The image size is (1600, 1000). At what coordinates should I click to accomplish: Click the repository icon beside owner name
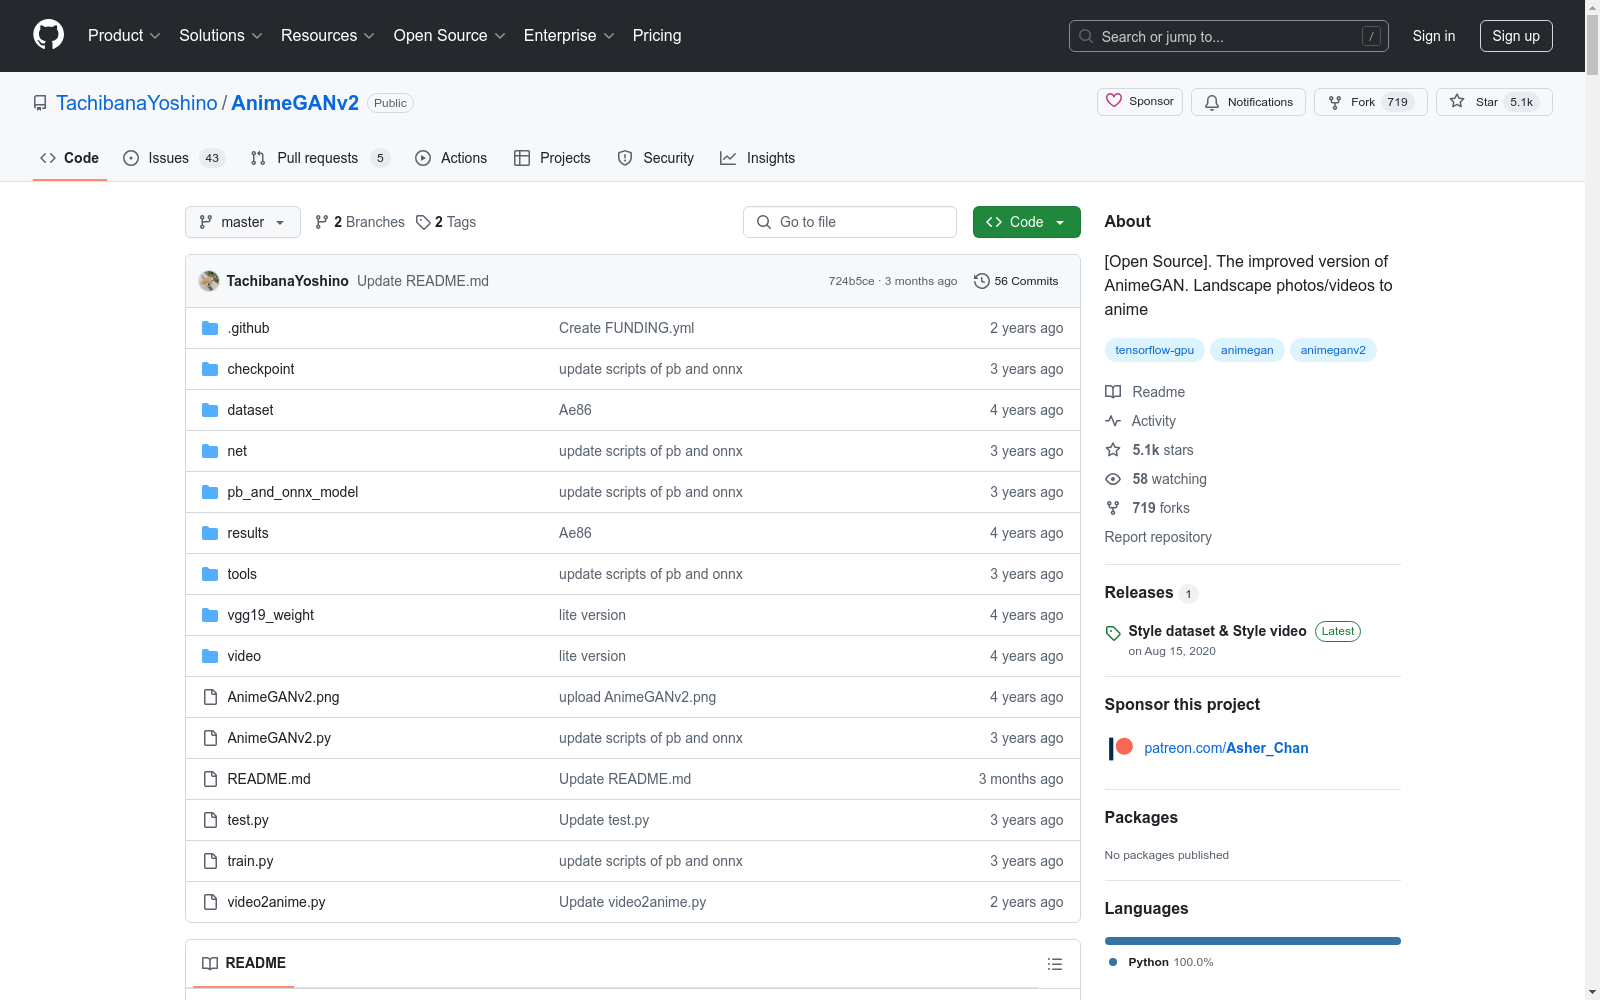click(x=40, y=103)
